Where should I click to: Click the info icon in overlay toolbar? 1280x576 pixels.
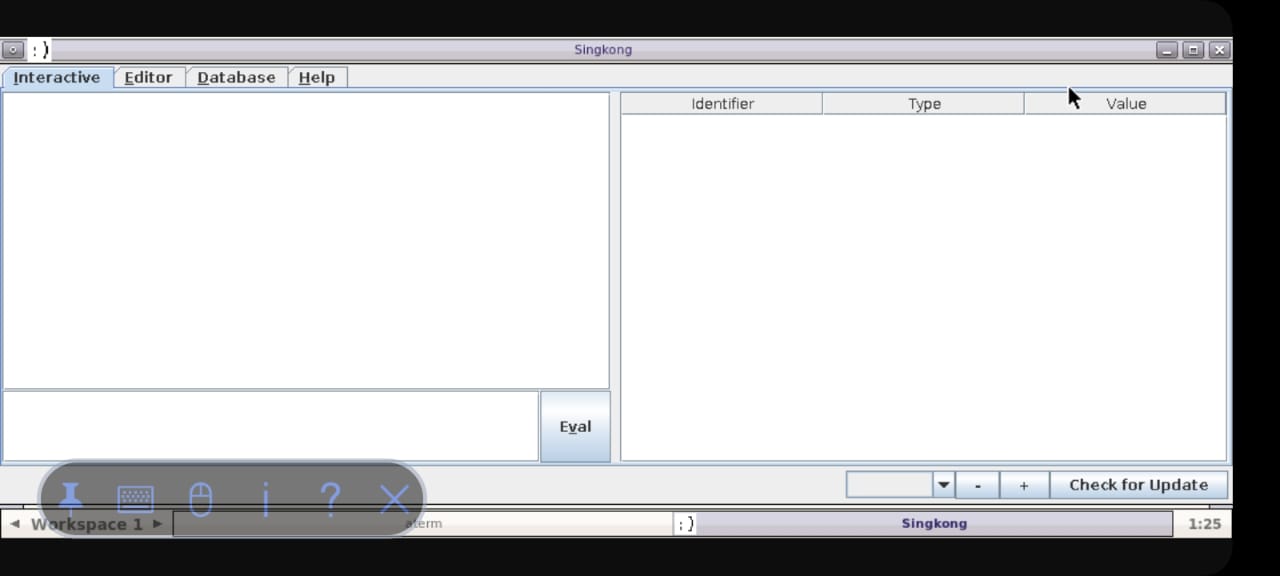coord(266,498)
